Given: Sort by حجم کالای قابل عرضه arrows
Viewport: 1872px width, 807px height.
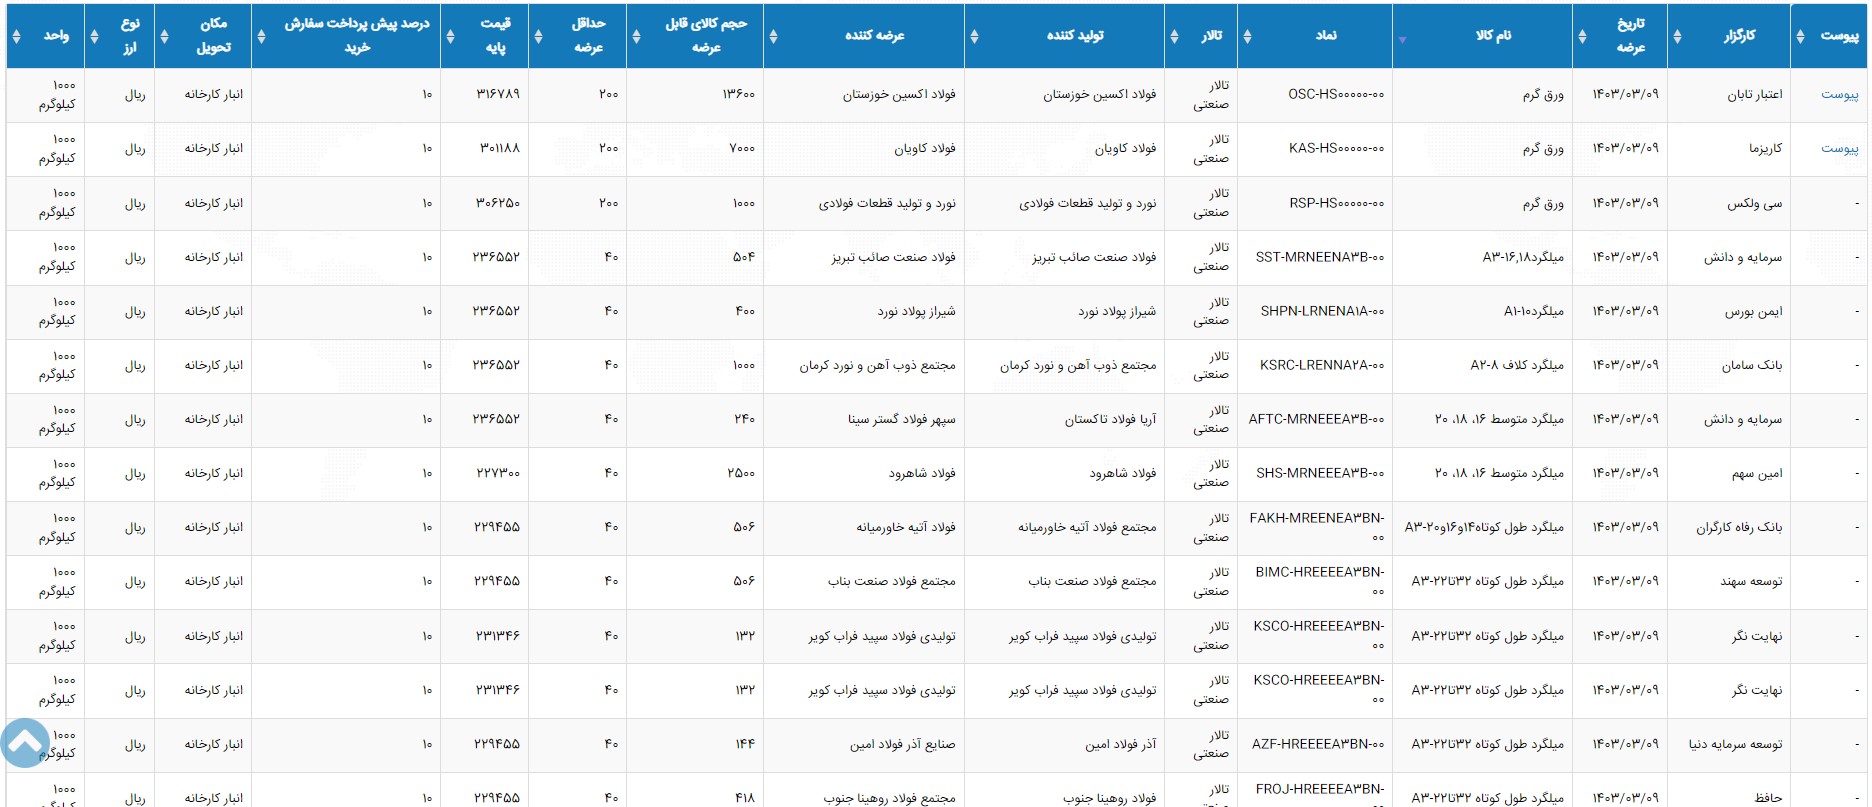Looking at the screenshot, I should [636, 36].
